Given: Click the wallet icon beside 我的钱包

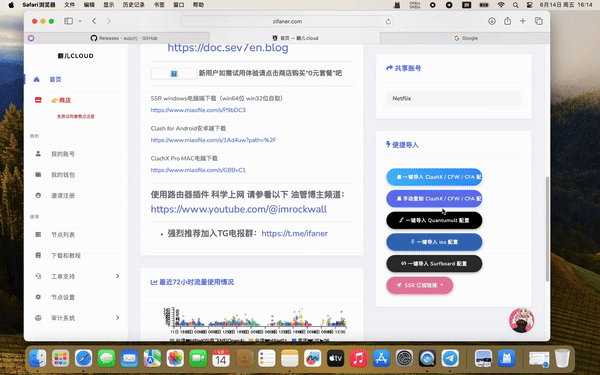Looking at the screenshot, I should pos(38,174).
